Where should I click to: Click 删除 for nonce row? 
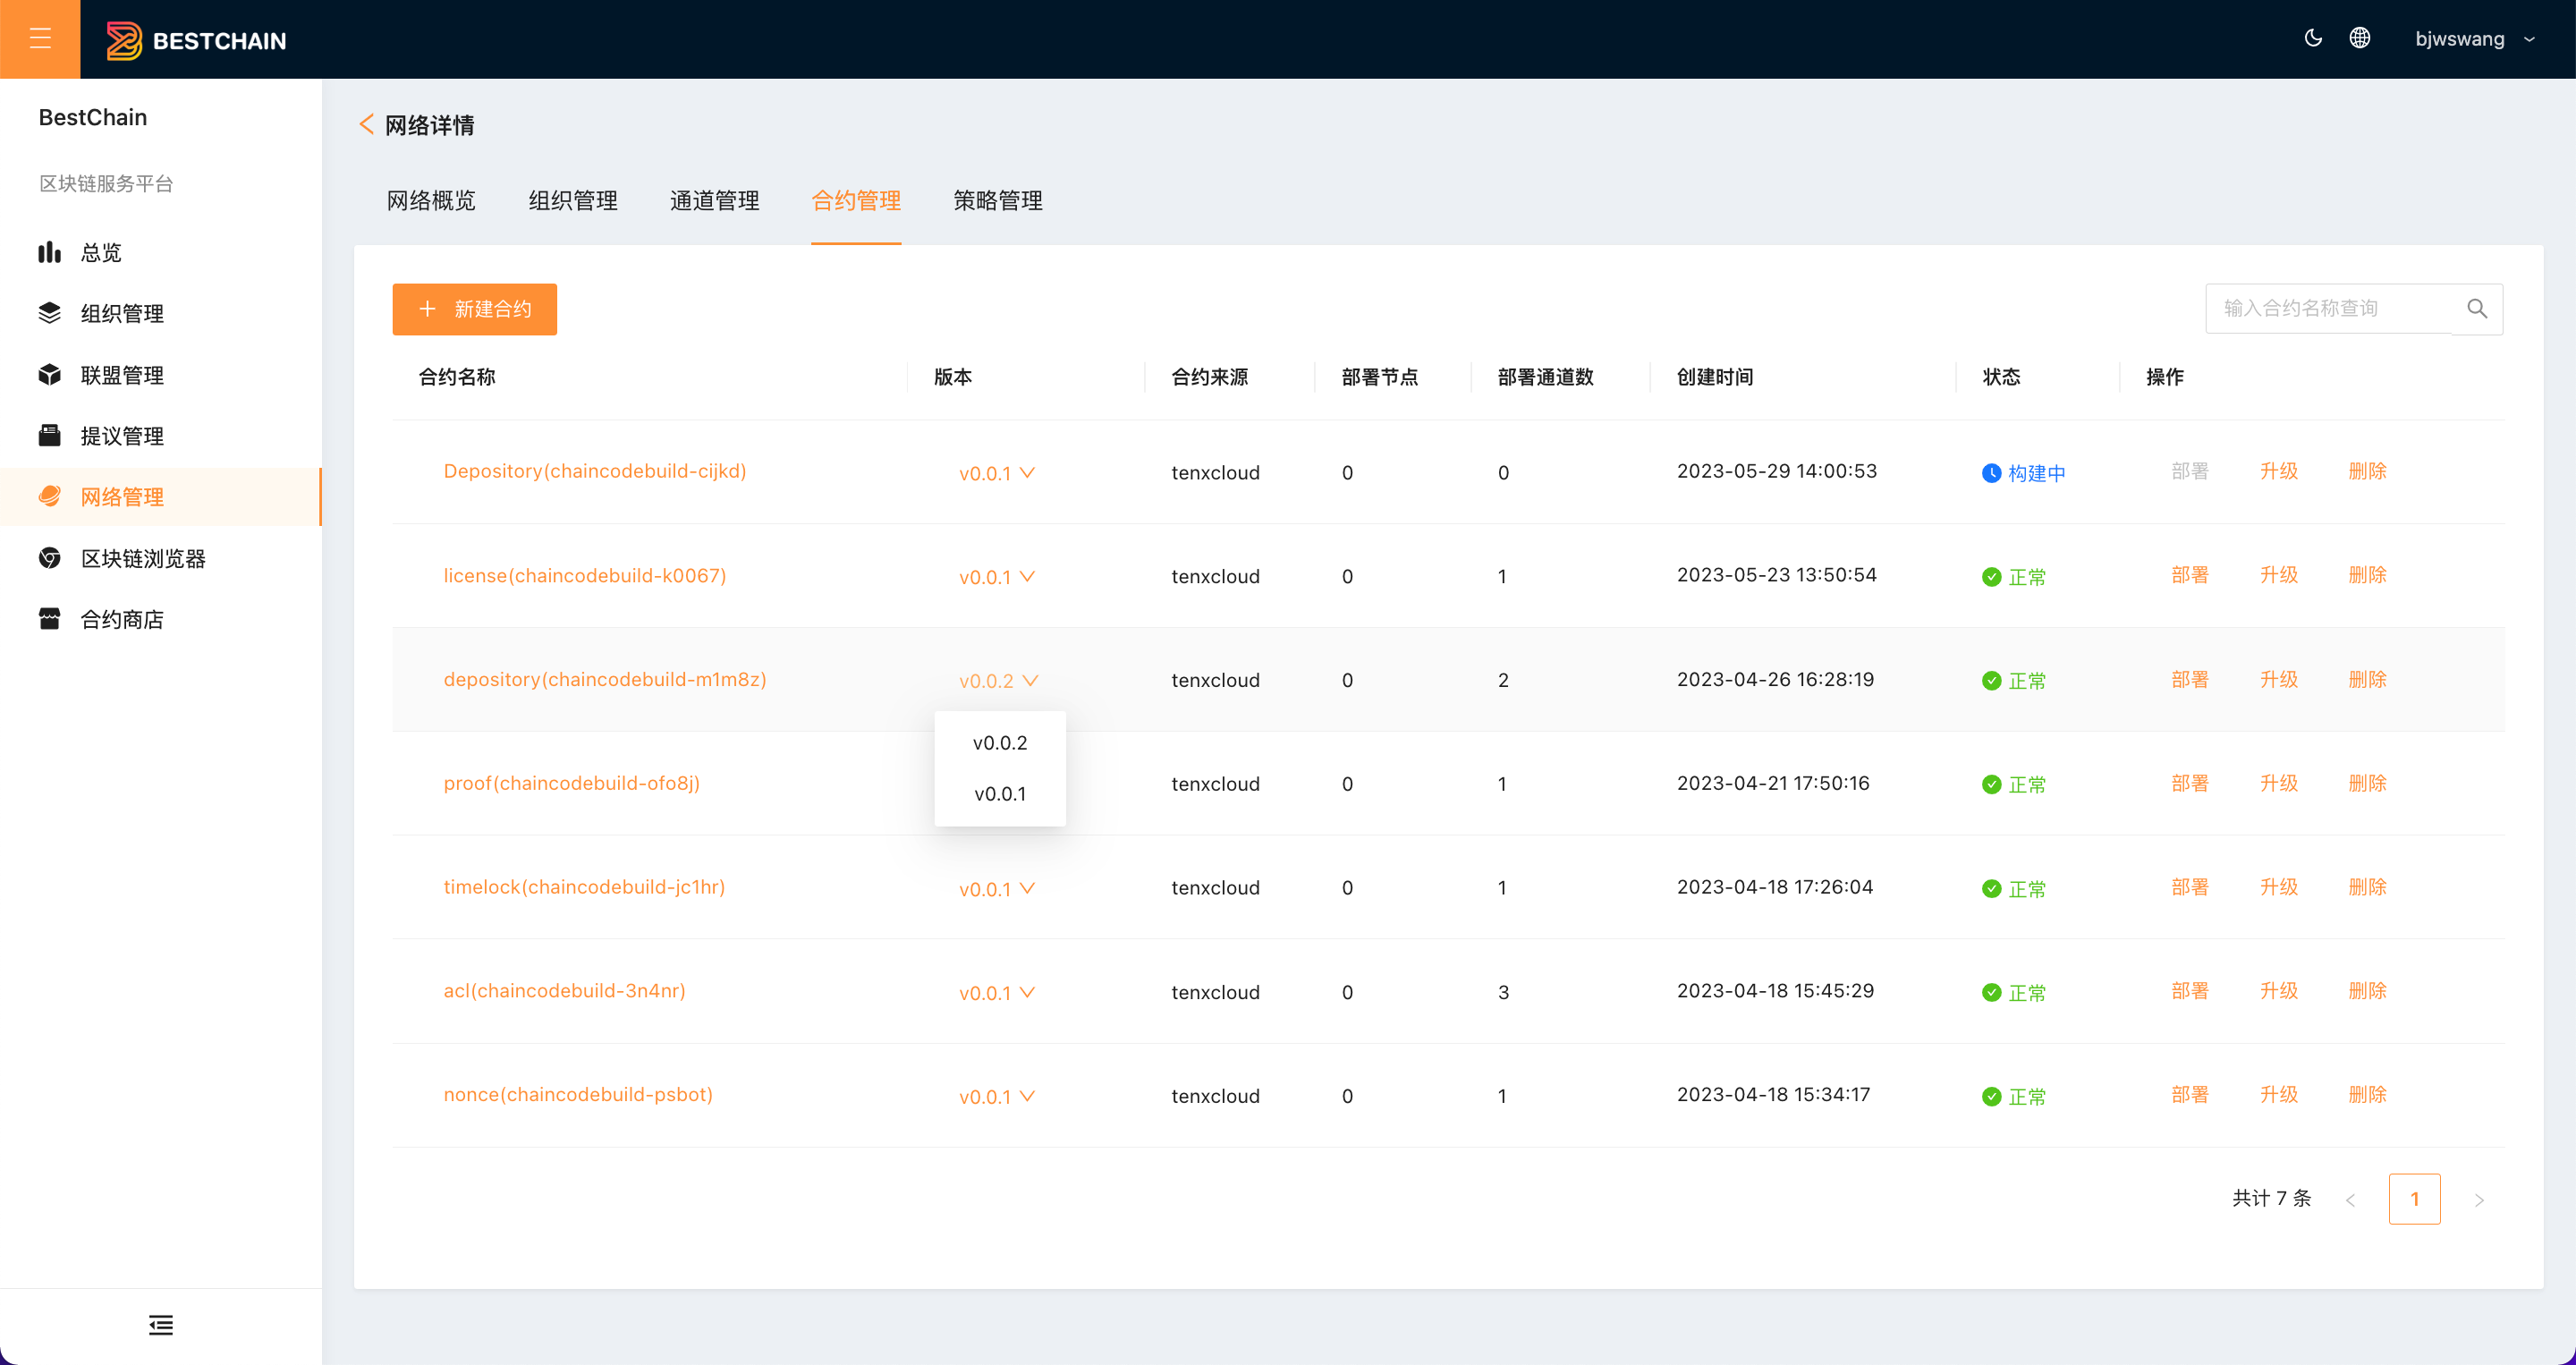[2367, 1094]
